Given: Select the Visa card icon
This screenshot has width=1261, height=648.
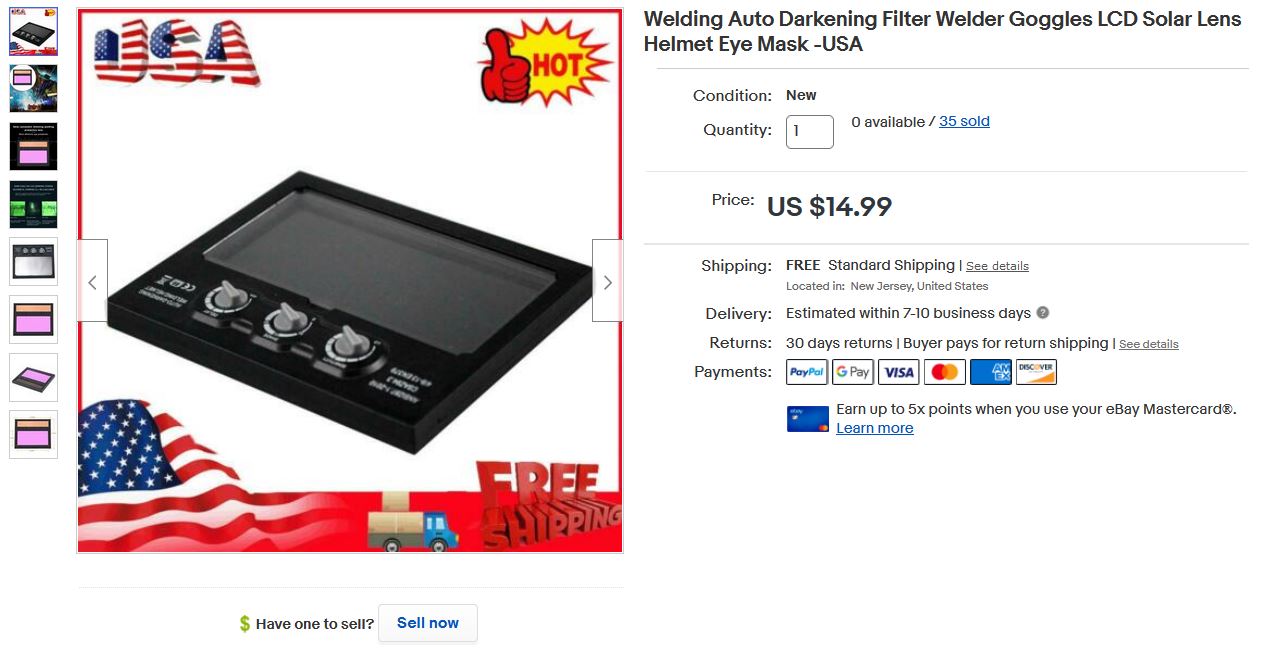Looking at the screenshot, I should pyautogui.click(x=899, y=372).
